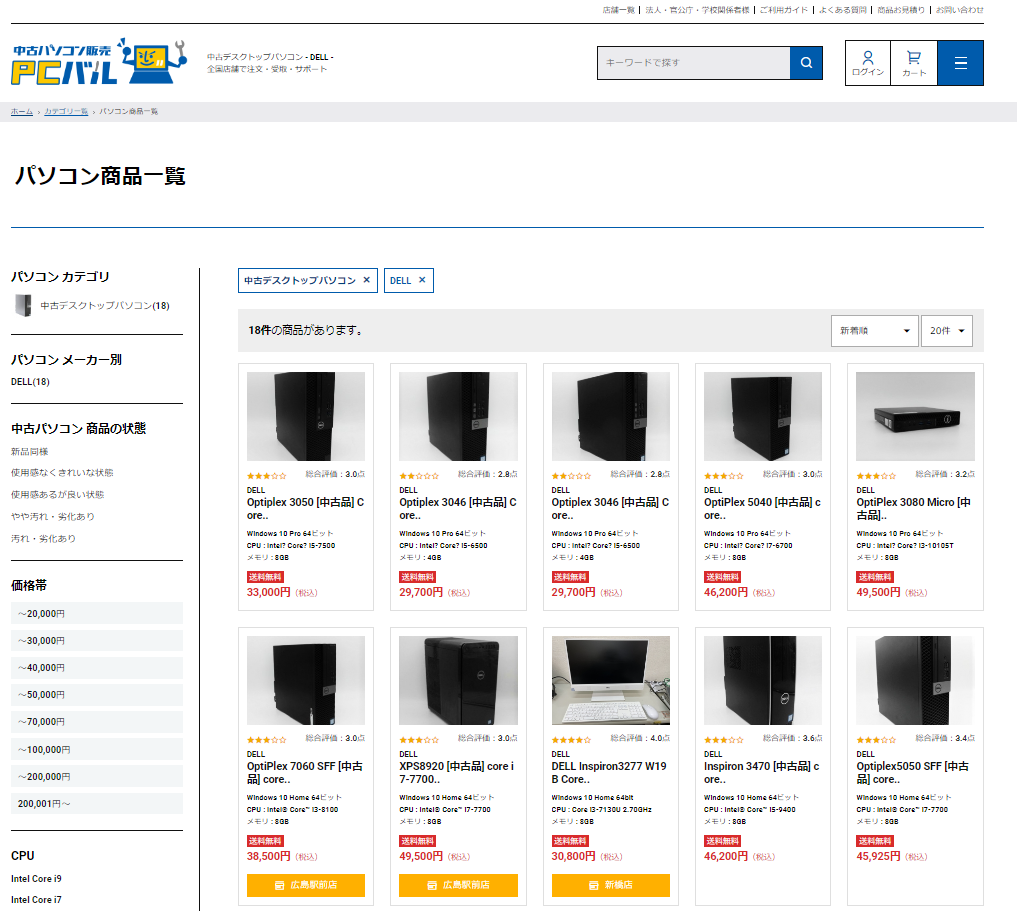Open the ご利用ガイド link
This screenshot has height=911, width=1017.
point(784,10)
